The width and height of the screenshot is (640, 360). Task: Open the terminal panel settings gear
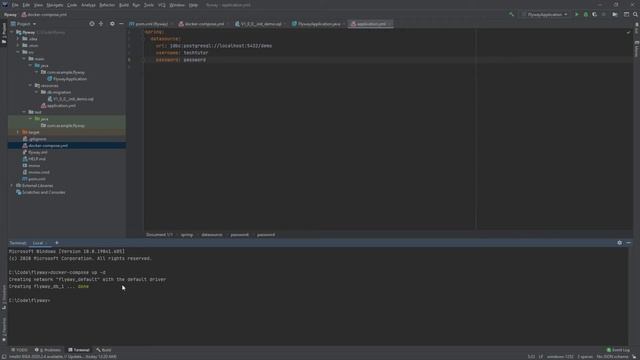pyautogui.click(x=620, y=242)
